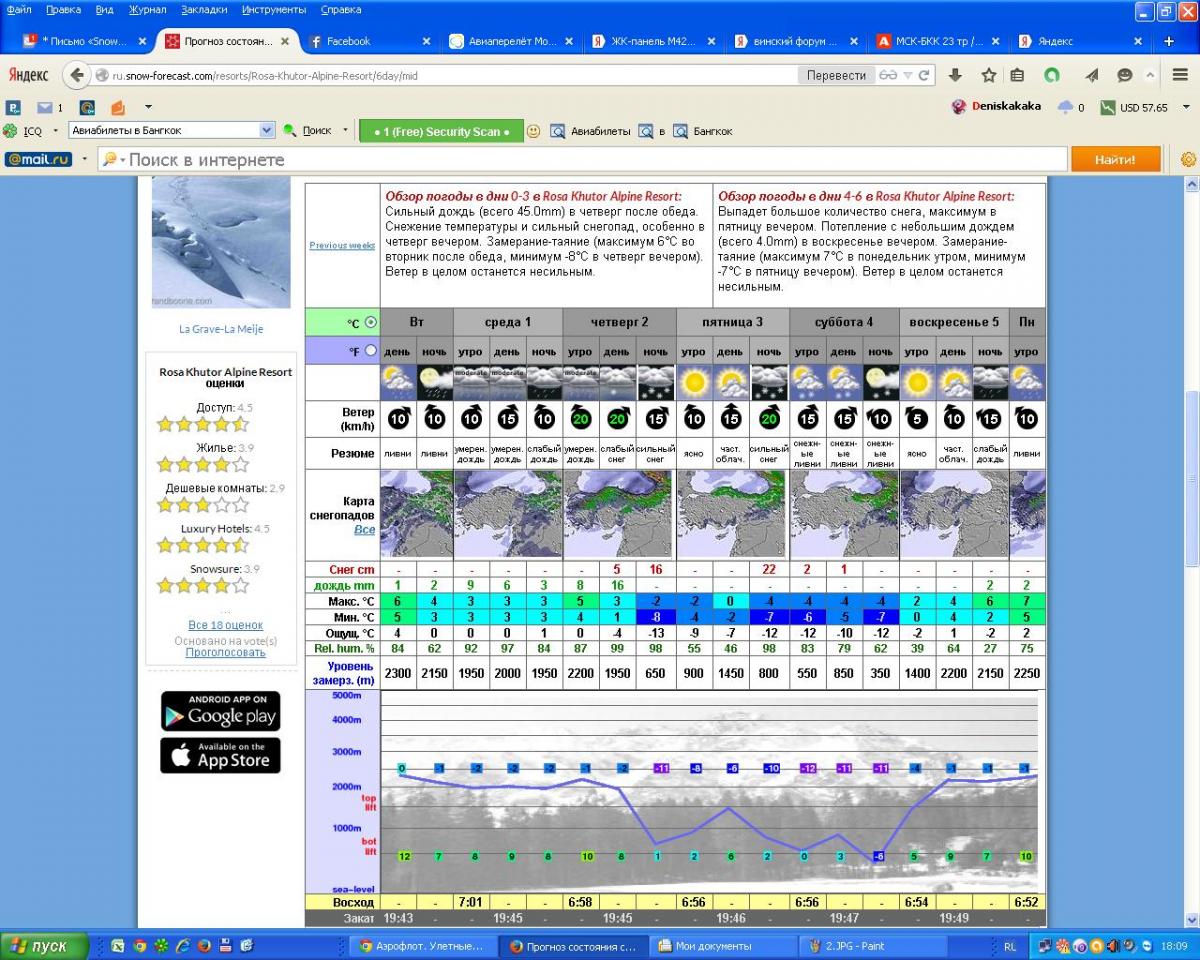Click the Deniskakaka user profile button
The width and height of the screenshot is (1200, 960).
coord(995,106)
